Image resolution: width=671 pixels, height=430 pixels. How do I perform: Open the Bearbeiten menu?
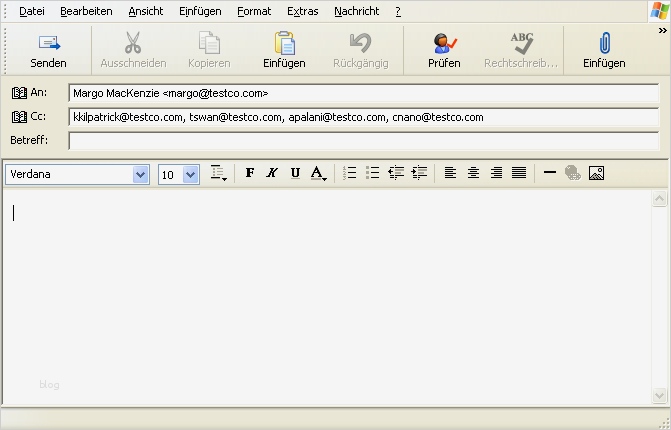(x=86, y=11)
